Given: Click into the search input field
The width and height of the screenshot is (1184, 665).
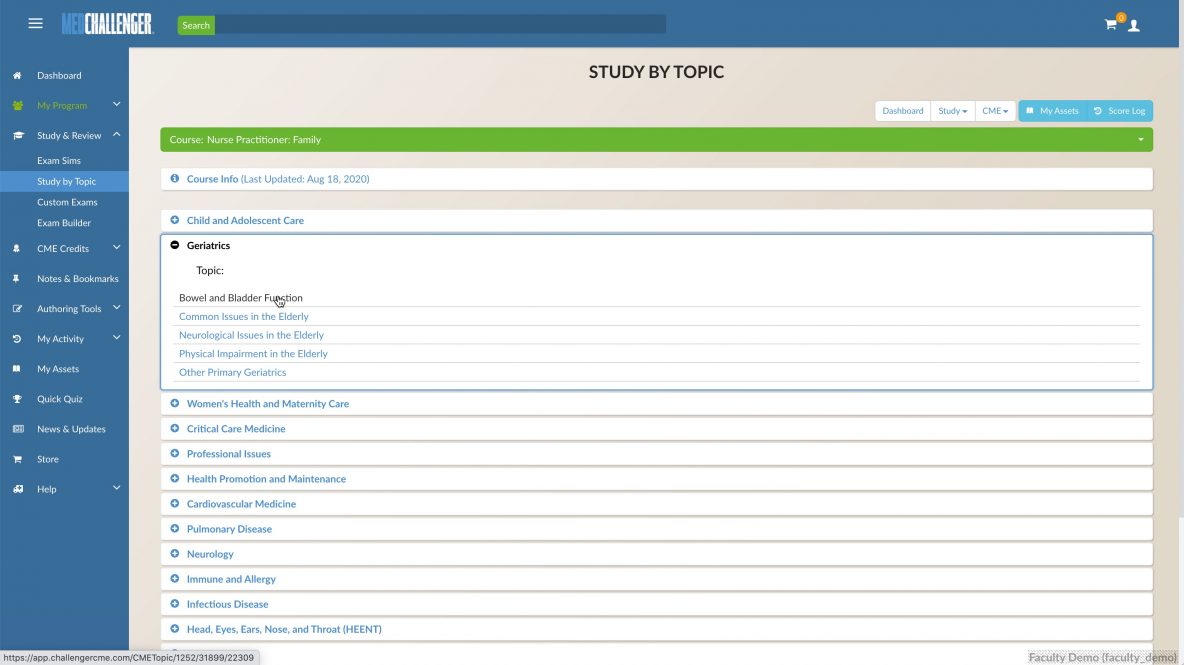Looking at the screenshot, I should point(440,25).
